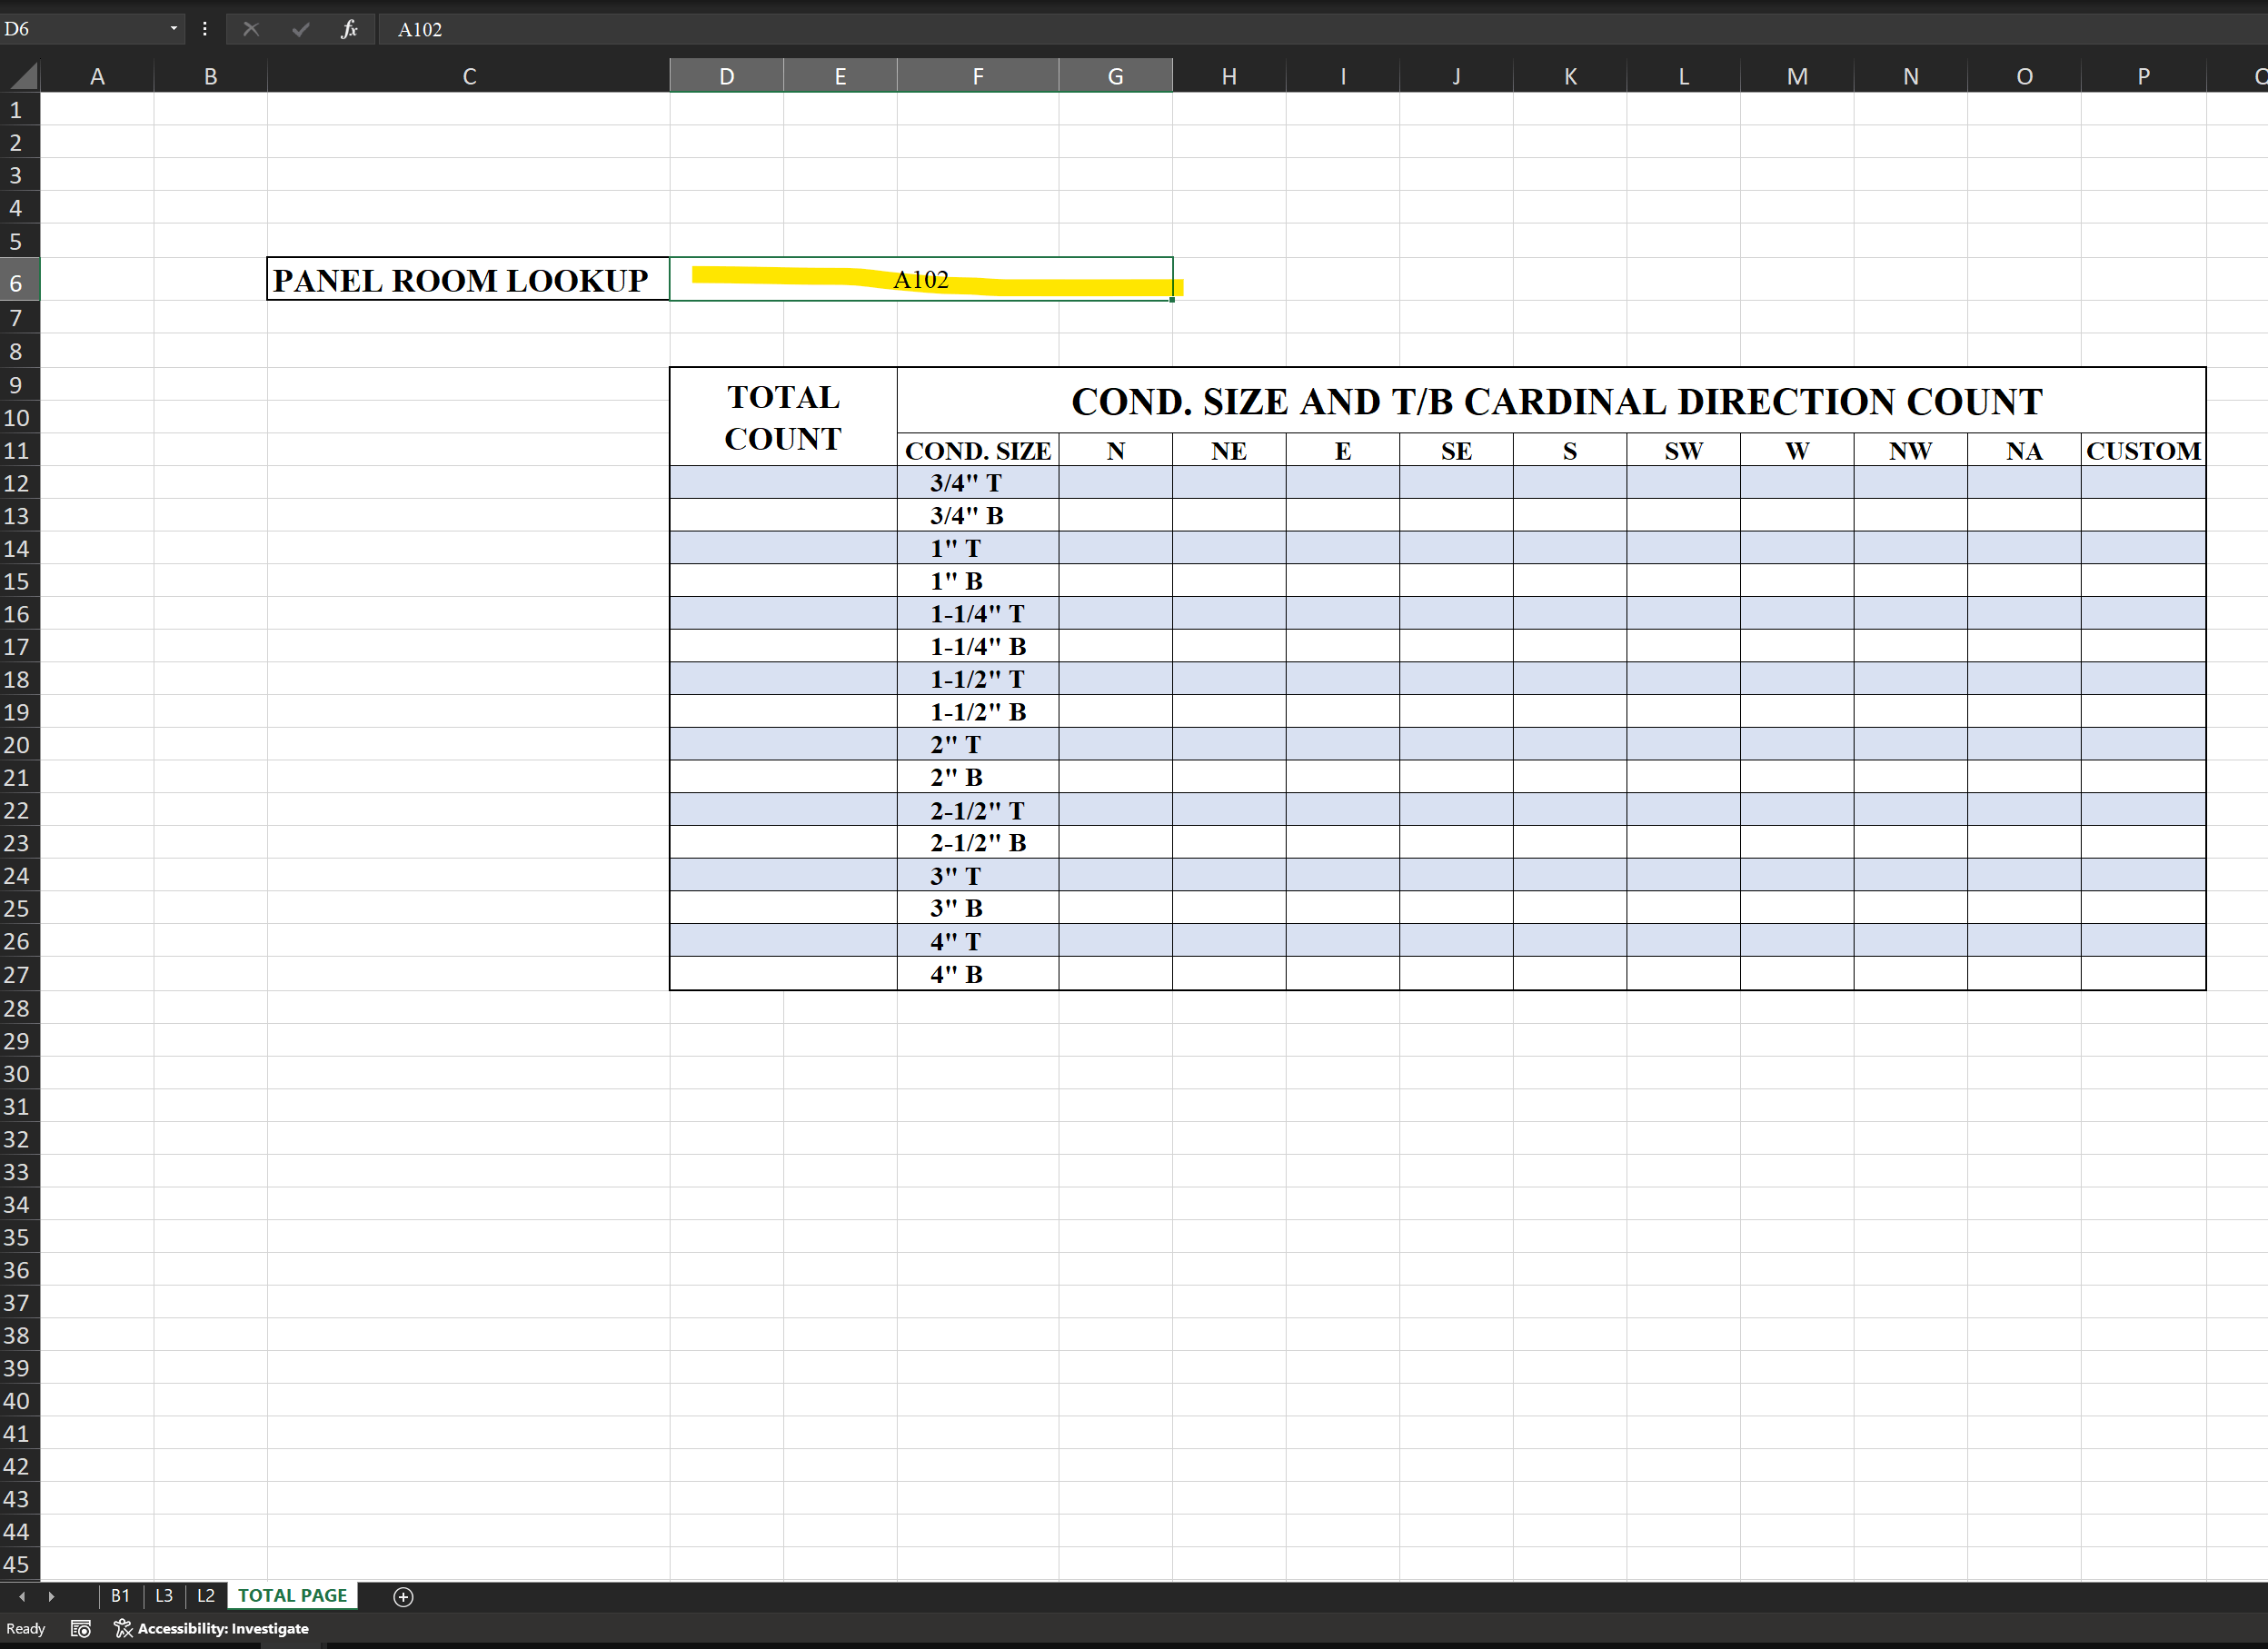The width and height of the screenshot is (2268, 1649).
Task: Click the CUSTOM column heading cell
Action: [2143, 451]
